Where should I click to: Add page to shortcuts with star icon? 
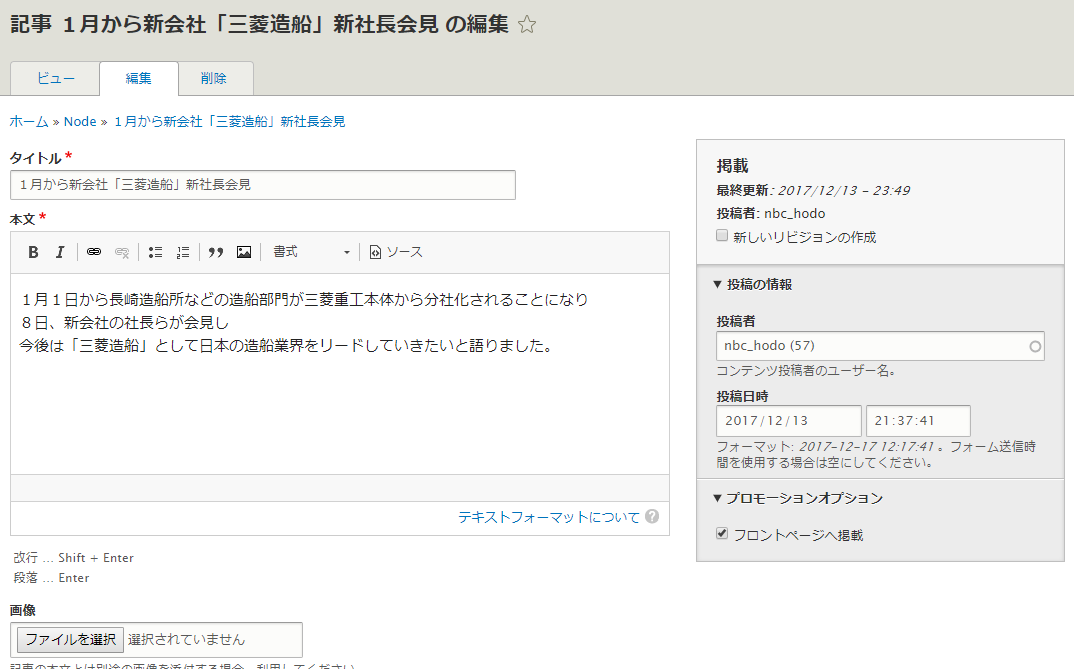click(527, 25)
